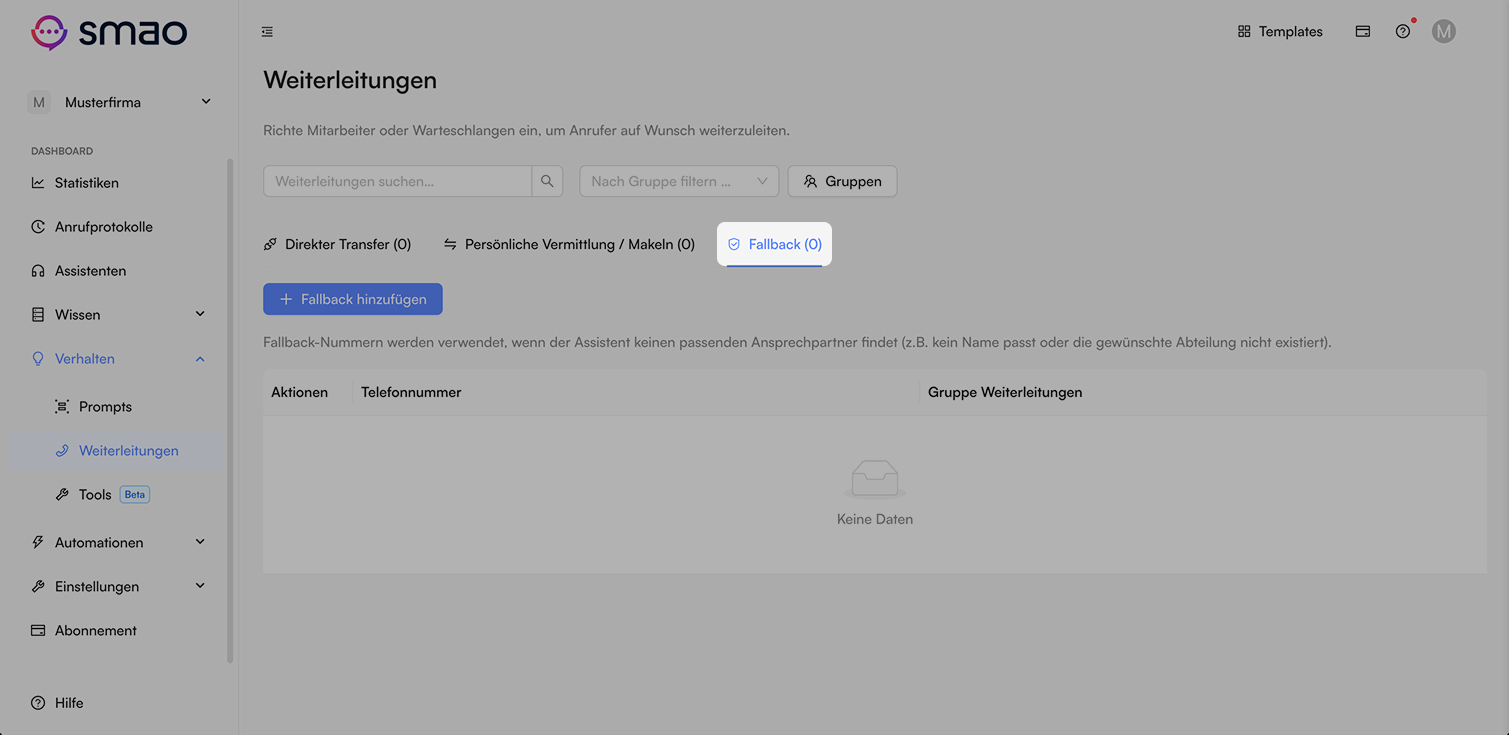Focus the Weiterleitungen suchen search field
1509x735 pixels.
point(397,181)
